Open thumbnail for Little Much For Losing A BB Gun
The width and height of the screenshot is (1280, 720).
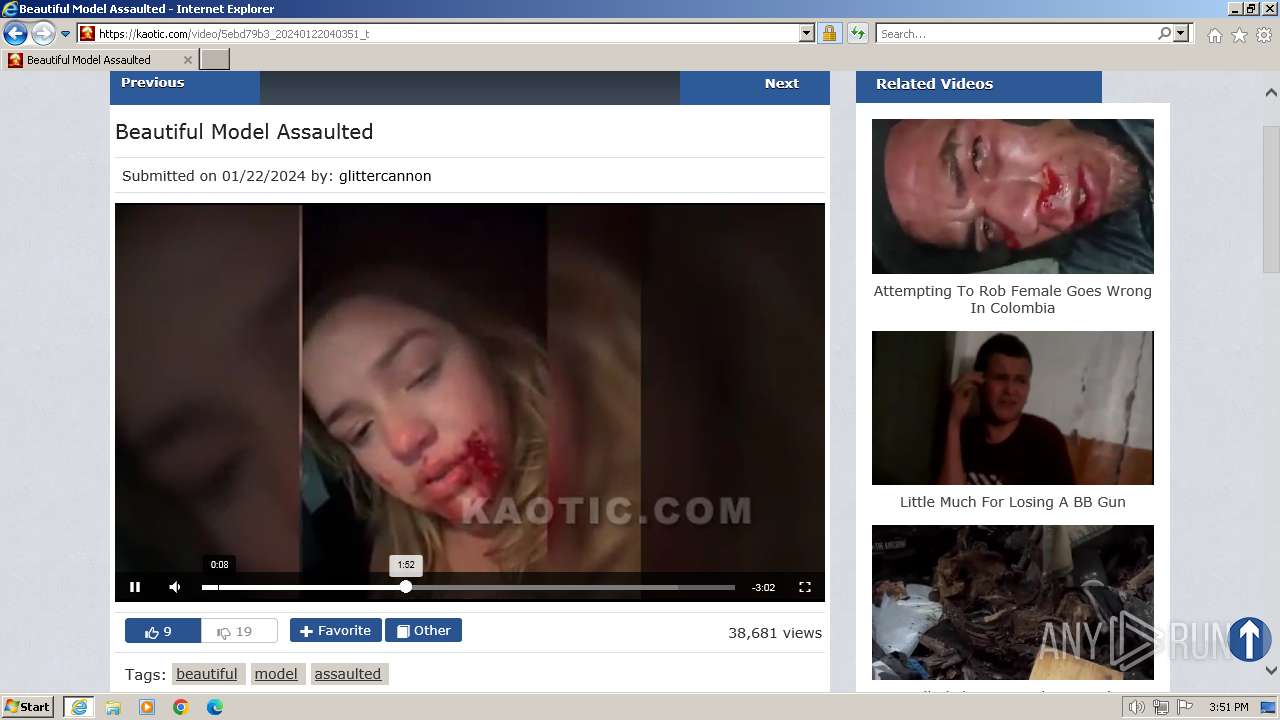1013,408
